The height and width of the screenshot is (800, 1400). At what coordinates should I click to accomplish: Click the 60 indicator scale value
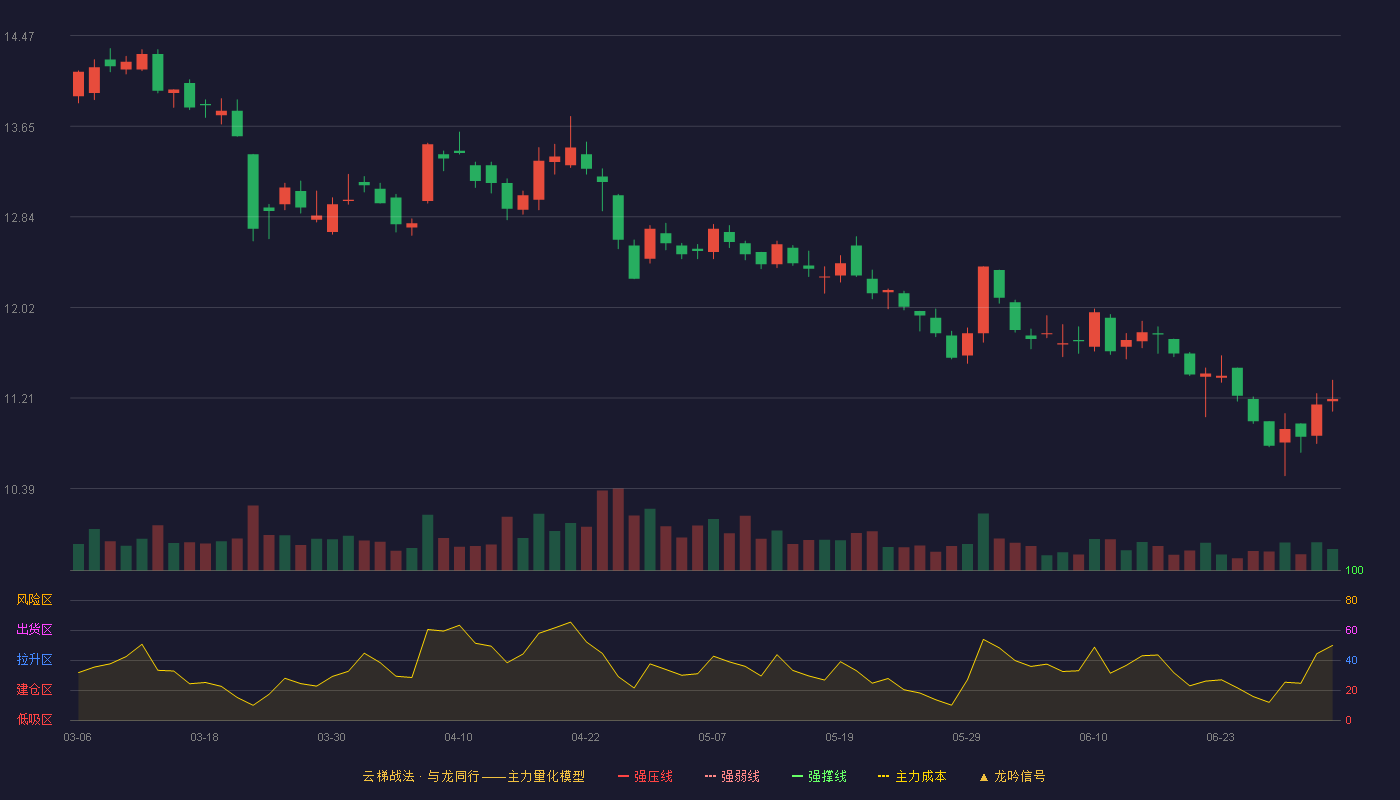[x=1351, y=630]
